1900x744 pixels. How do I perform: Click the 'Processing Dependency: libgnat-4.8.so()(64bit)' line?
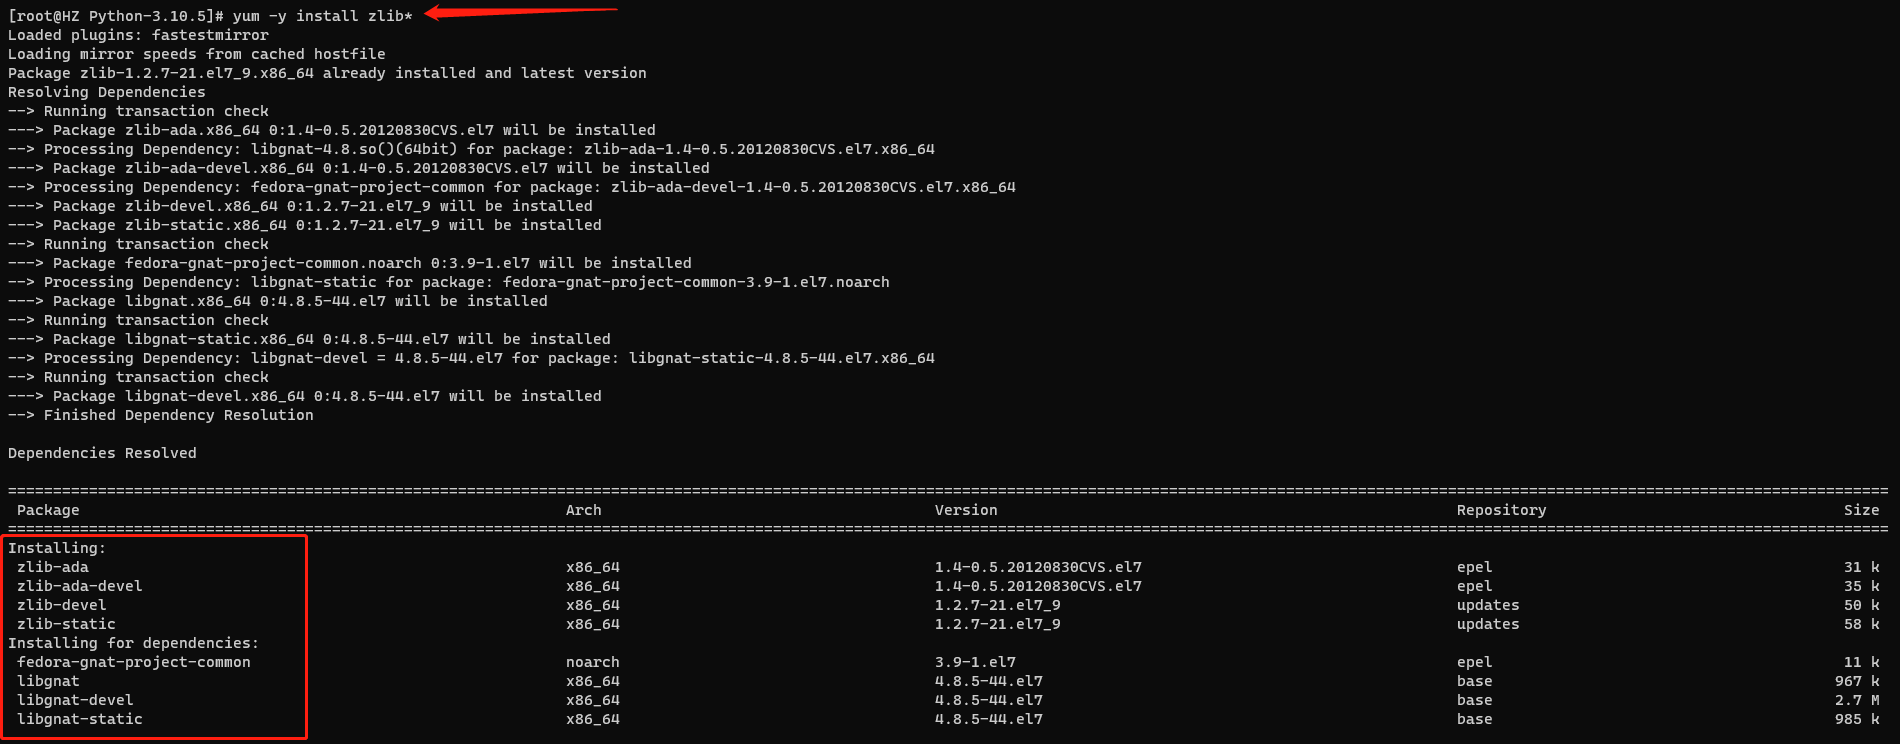471,149
